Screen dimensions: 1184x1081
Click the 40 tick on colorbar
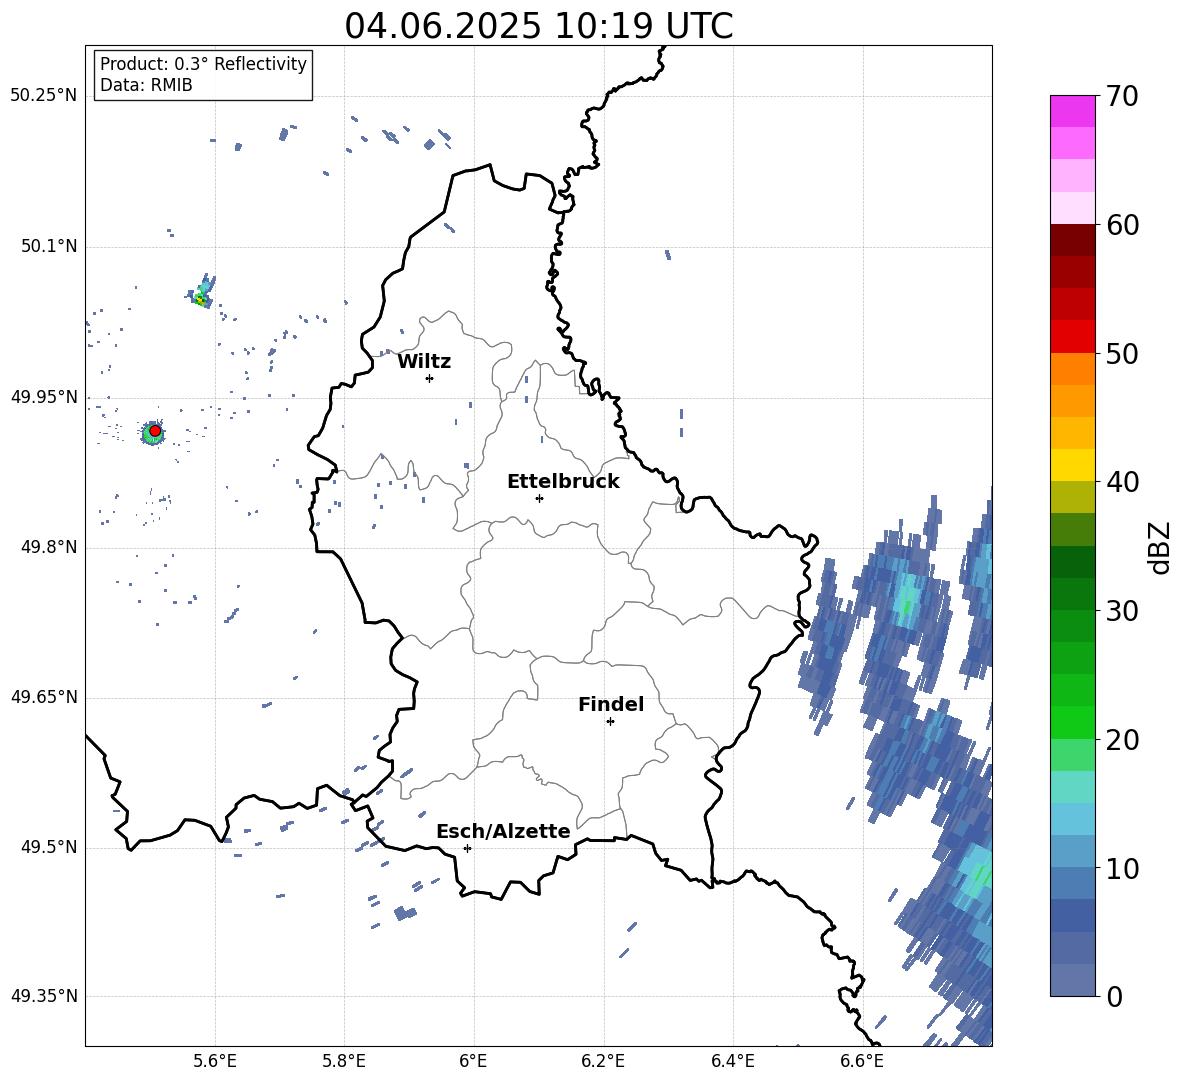(x=1122, y=482)
